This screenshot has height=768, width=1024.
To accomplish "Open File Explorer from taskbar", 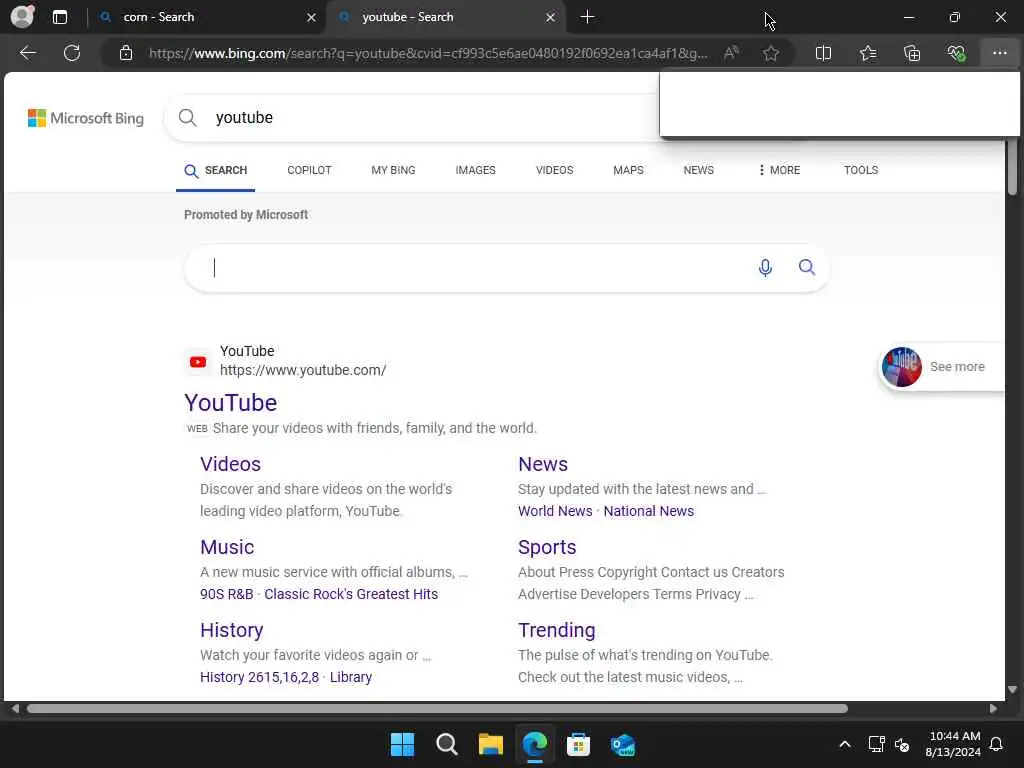I will [x=490, y=744].
